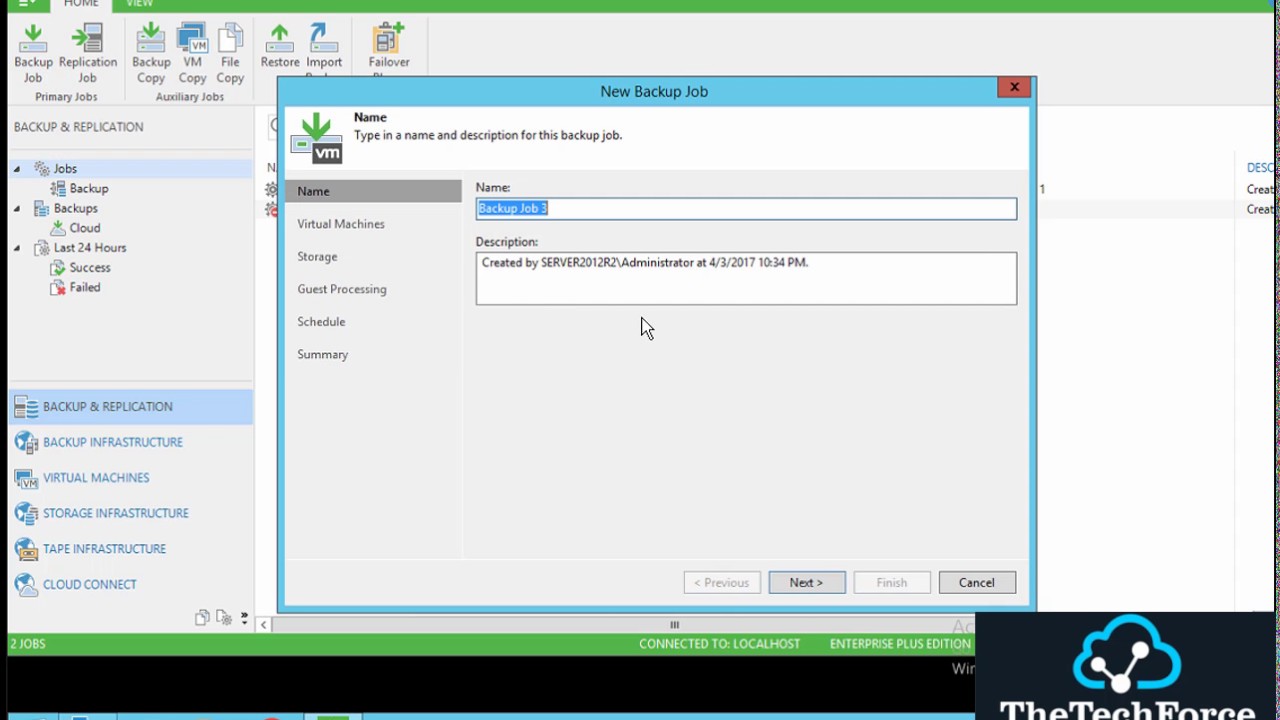1280x720 pixels.
Task: Open the main application menu button
Action: (x=26, y=4)
